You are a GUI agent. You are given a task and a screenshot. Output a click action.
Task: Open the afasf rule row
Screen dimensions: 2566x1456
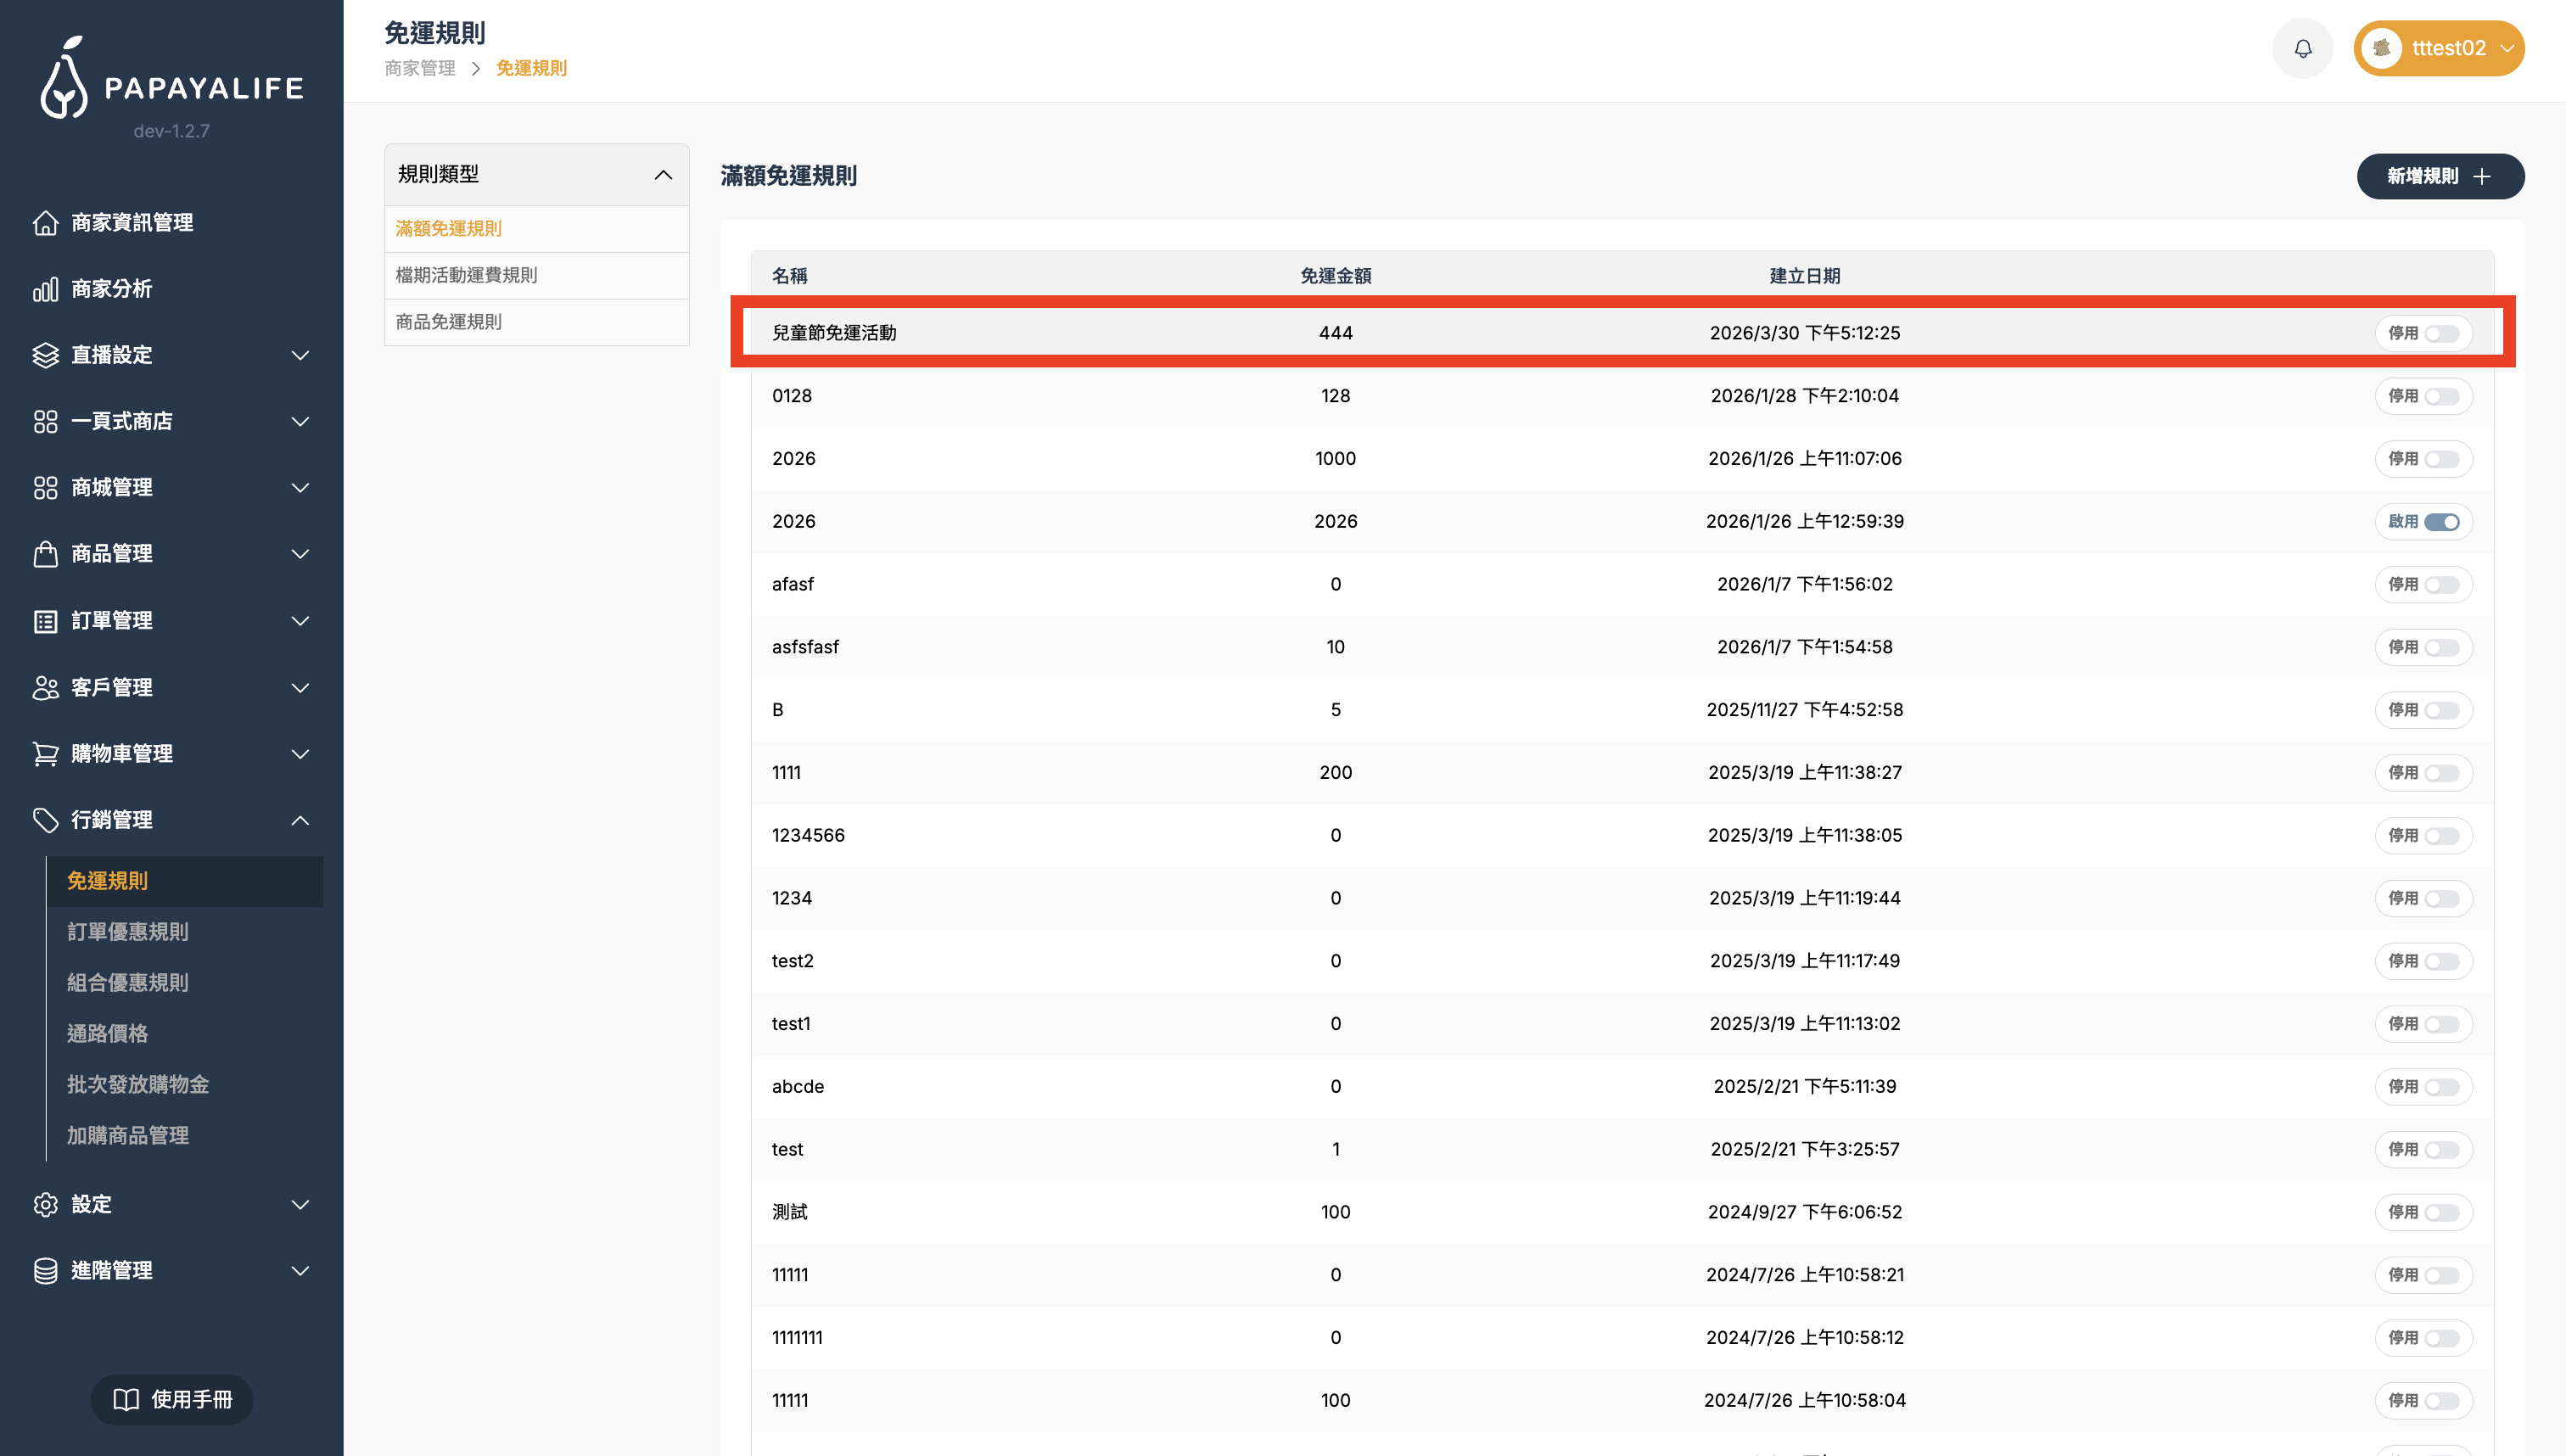pos(794,584)
